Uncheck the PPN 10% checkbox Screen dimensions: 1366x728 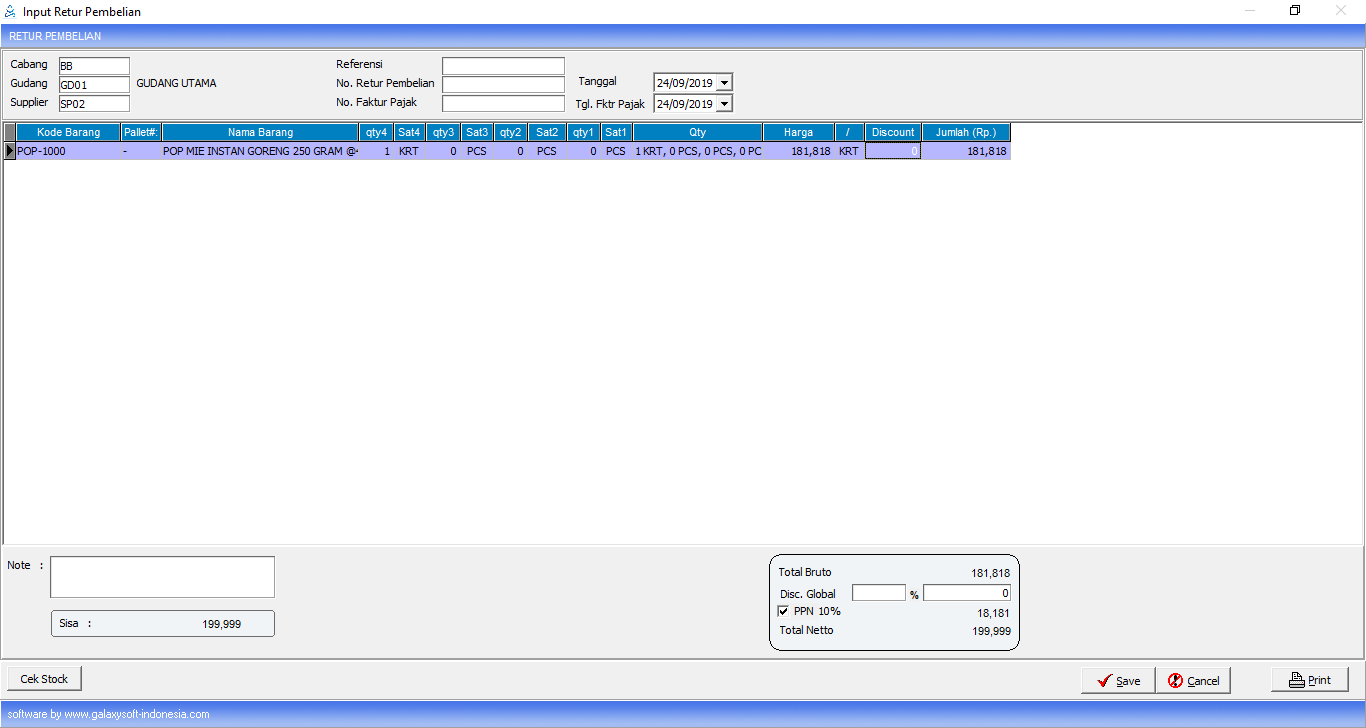pos(784,611)
